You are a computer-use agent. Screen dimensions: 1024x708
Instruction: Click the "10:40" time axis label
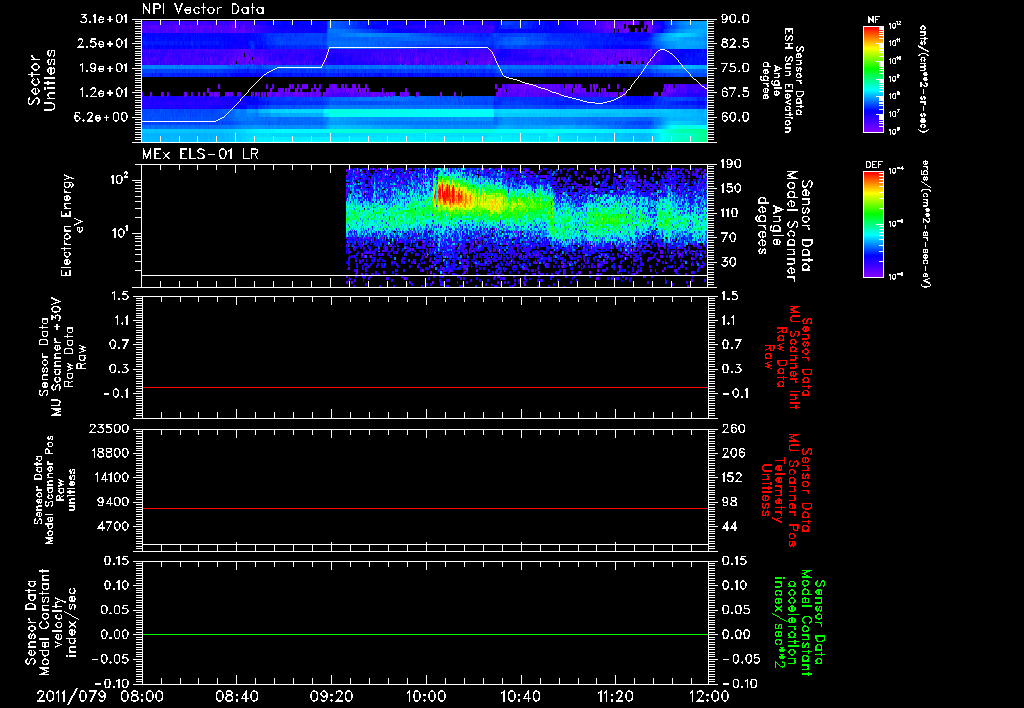click(520, 696)
